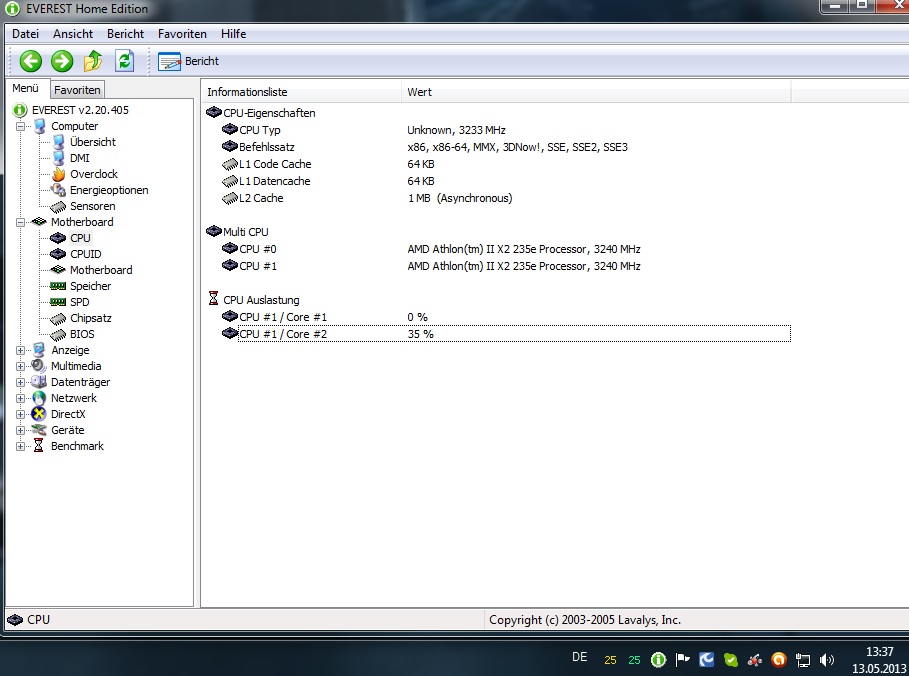Open the BIOS chip icon
Viewport: 909px width, 676px height.
[58, 335]
